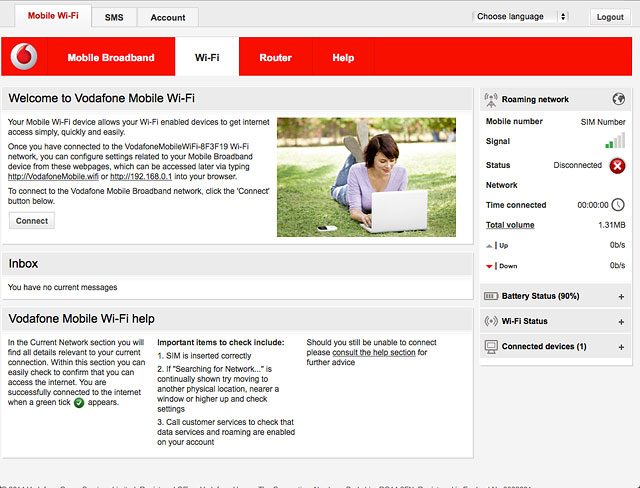Click the signal strength bars icon
This screenshot has height=488, width=640.
(x=615, y=142)
